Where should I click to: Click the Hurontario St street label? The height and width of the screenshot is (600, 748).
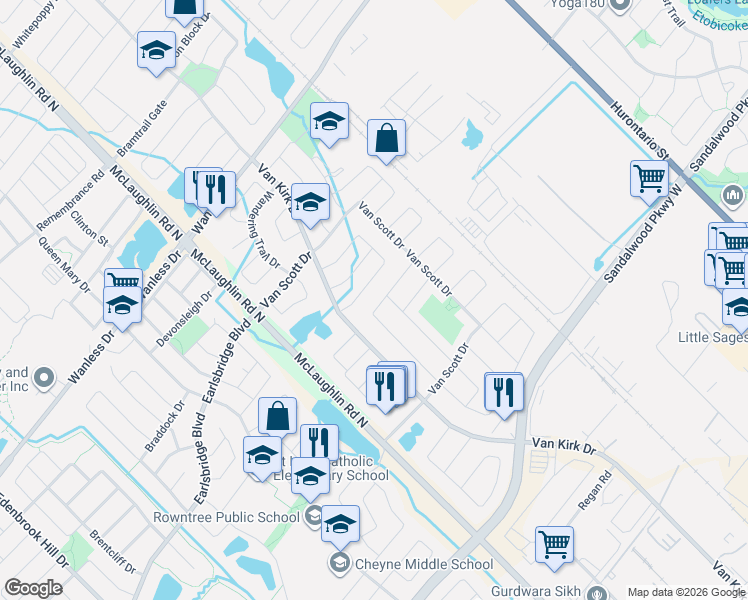tap(639, 130)
